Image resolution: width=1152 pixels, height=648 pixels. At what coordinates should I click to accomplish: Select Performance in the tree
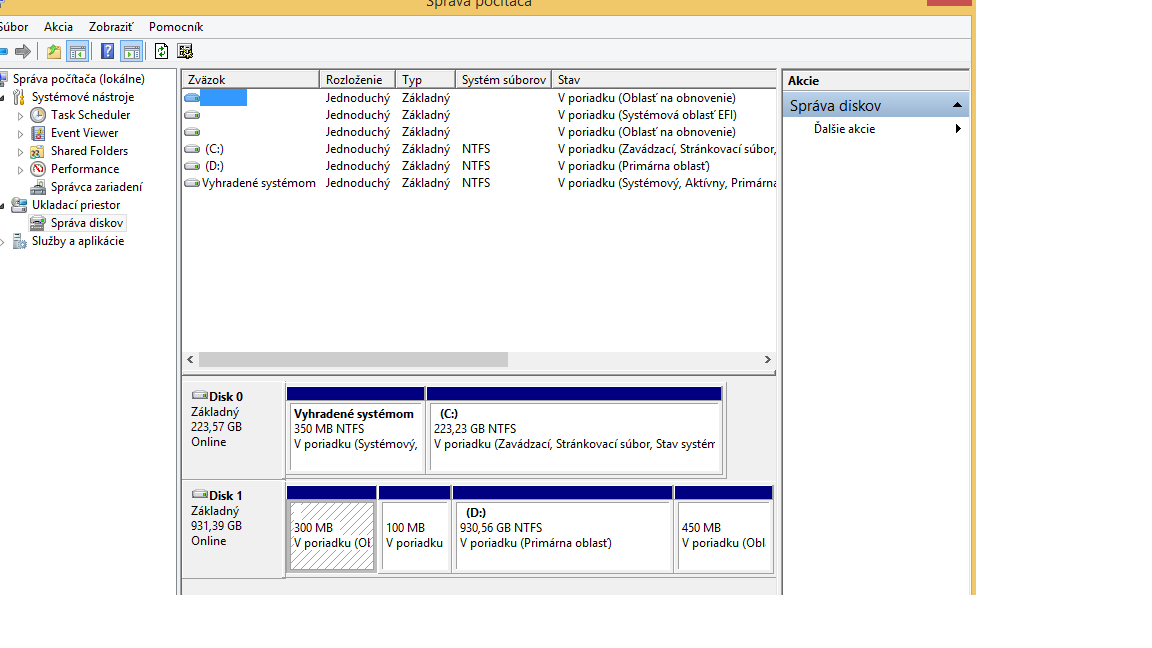(x=84, y=169)
